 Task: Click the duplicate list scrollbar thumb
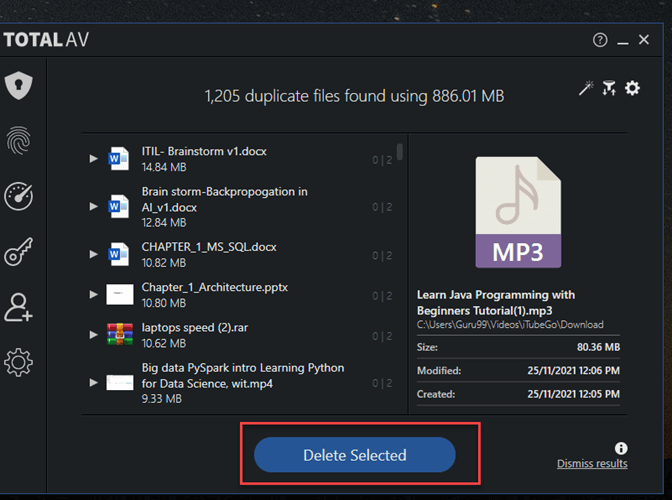[x=401, y=151]
